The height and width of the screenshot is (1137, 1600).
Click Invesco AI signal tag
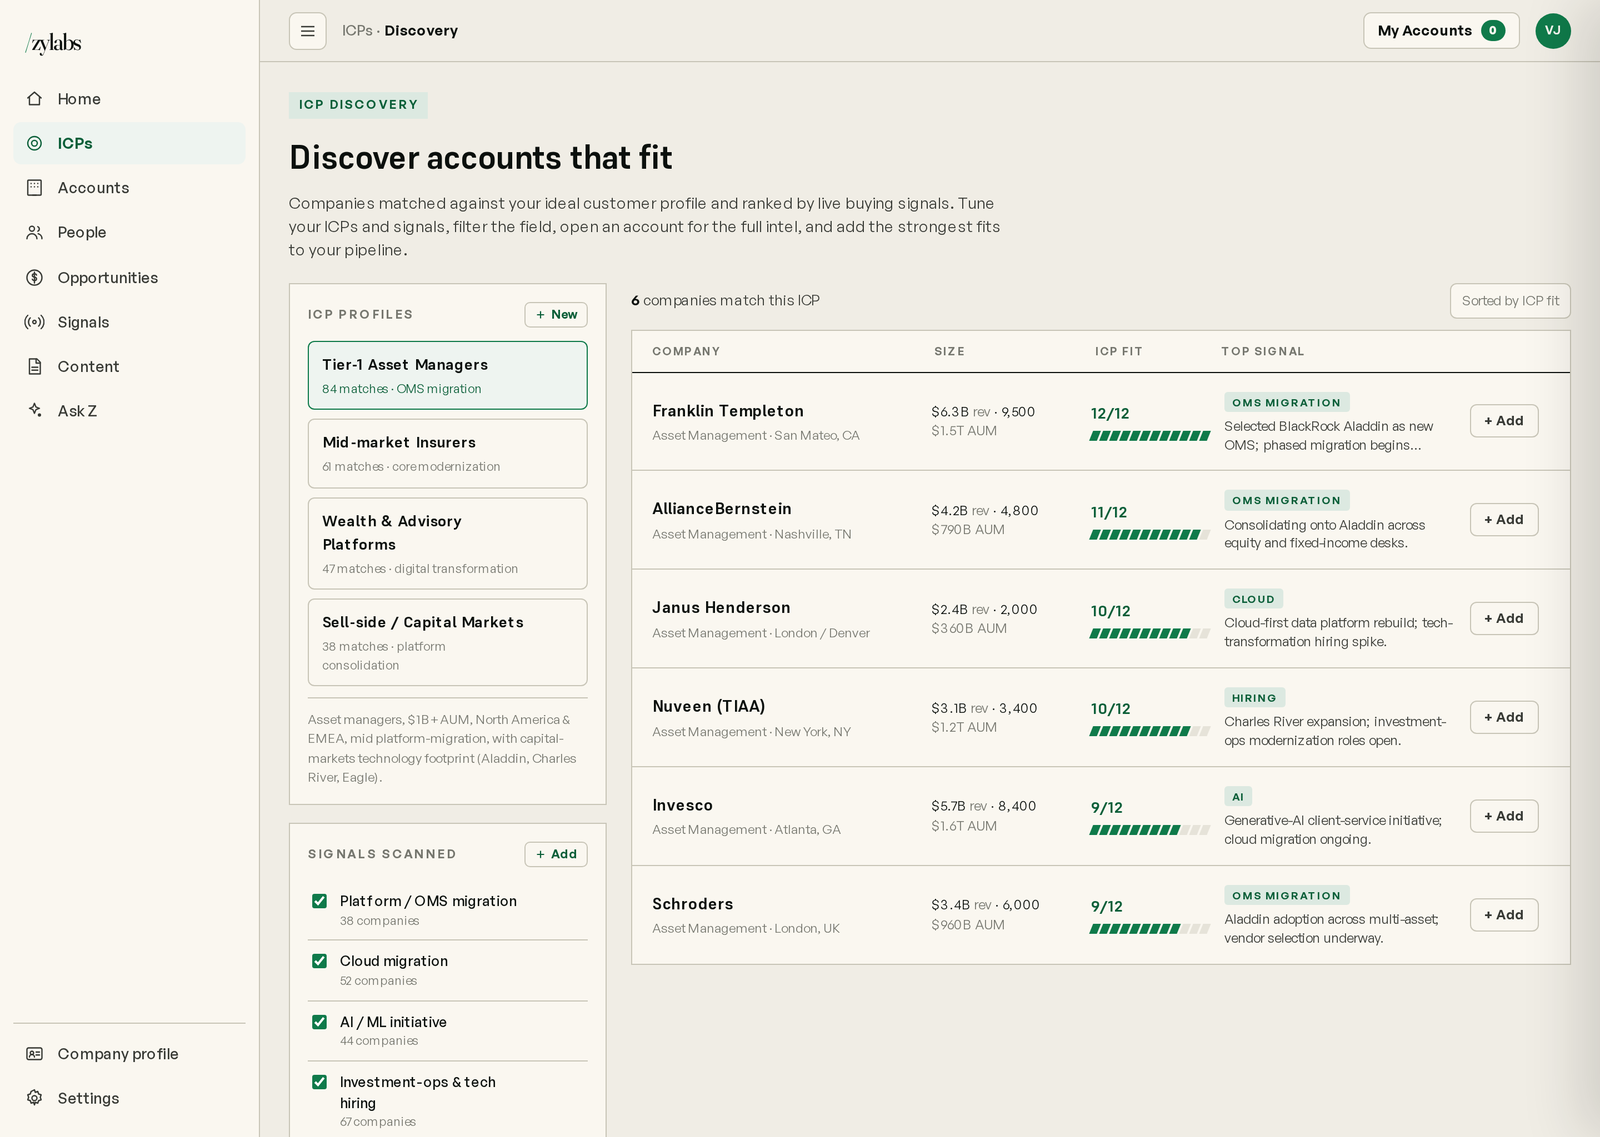click(x=1238, y=797)
